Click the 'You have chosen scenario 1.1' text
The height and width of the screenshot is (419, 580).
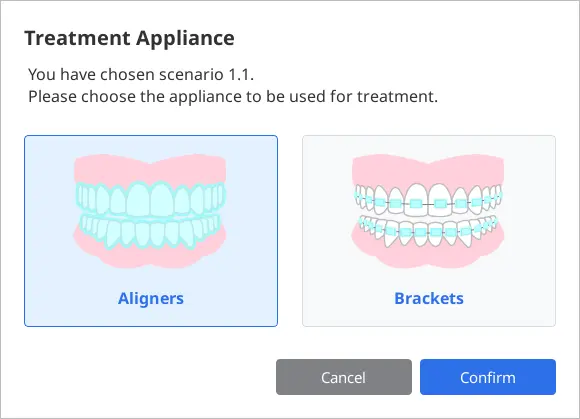coord(141,74)
